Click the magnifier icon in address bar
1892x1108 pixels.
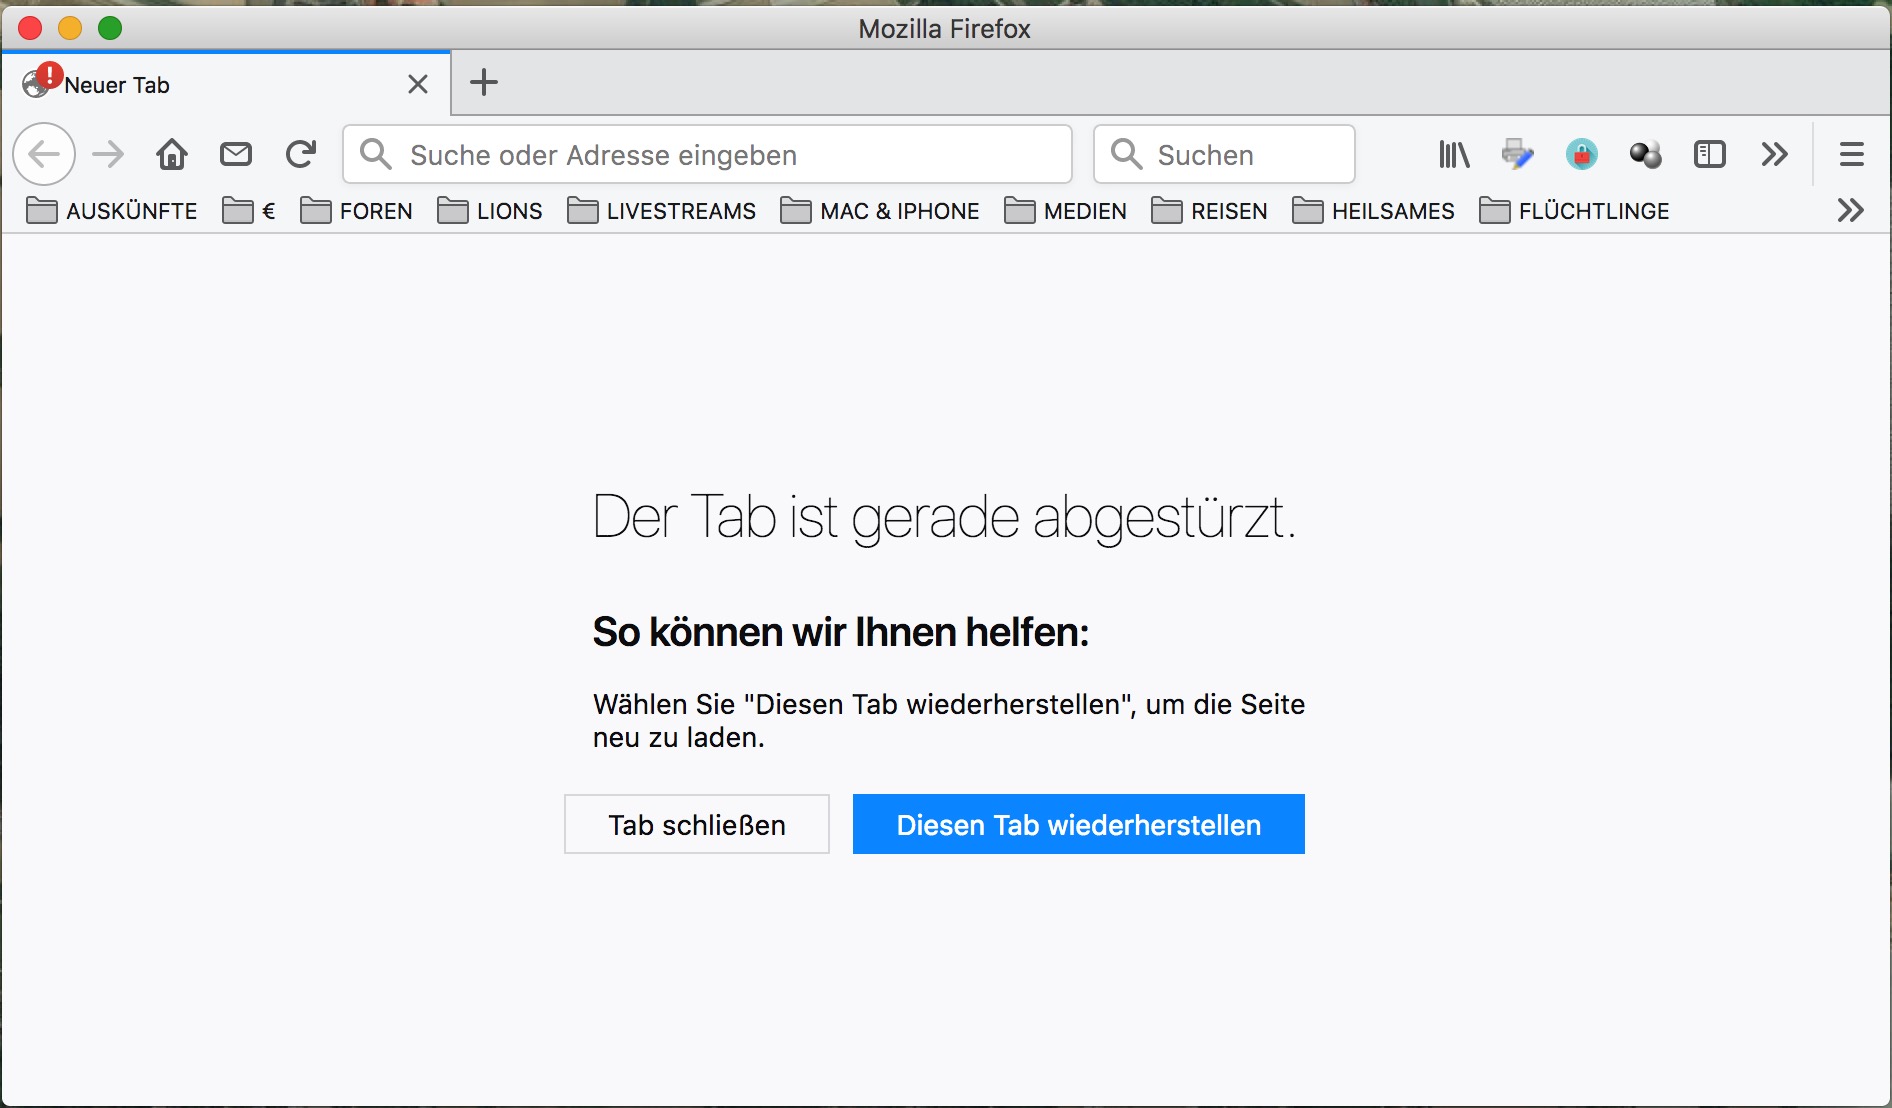376,154
